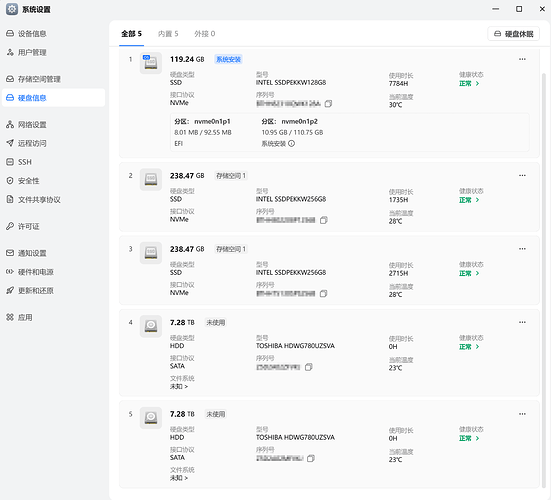Click 119.24 GB capacity heading
This screenshot has height=500, width=551.
[187, 59]
